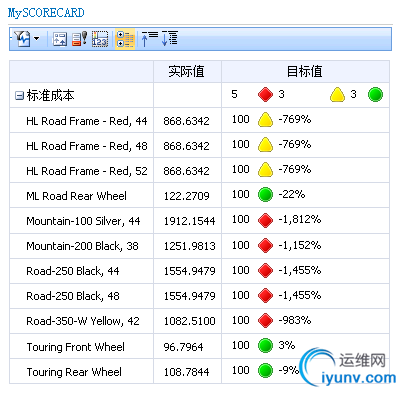Click the -1,152% variance value
Screen dimensions: 402x394
click(x=300, y=245)
